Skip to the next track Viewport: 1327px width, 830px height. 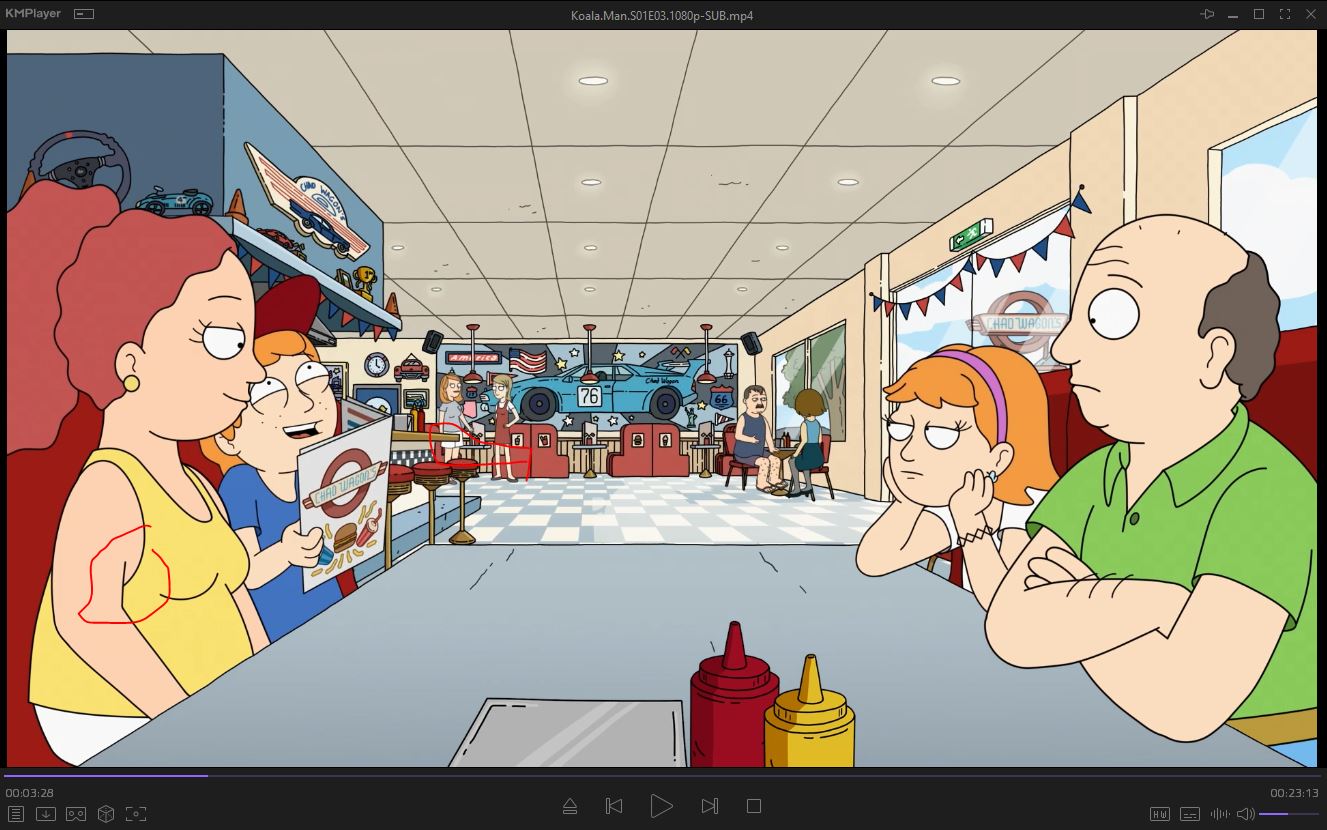coord(709,806)
